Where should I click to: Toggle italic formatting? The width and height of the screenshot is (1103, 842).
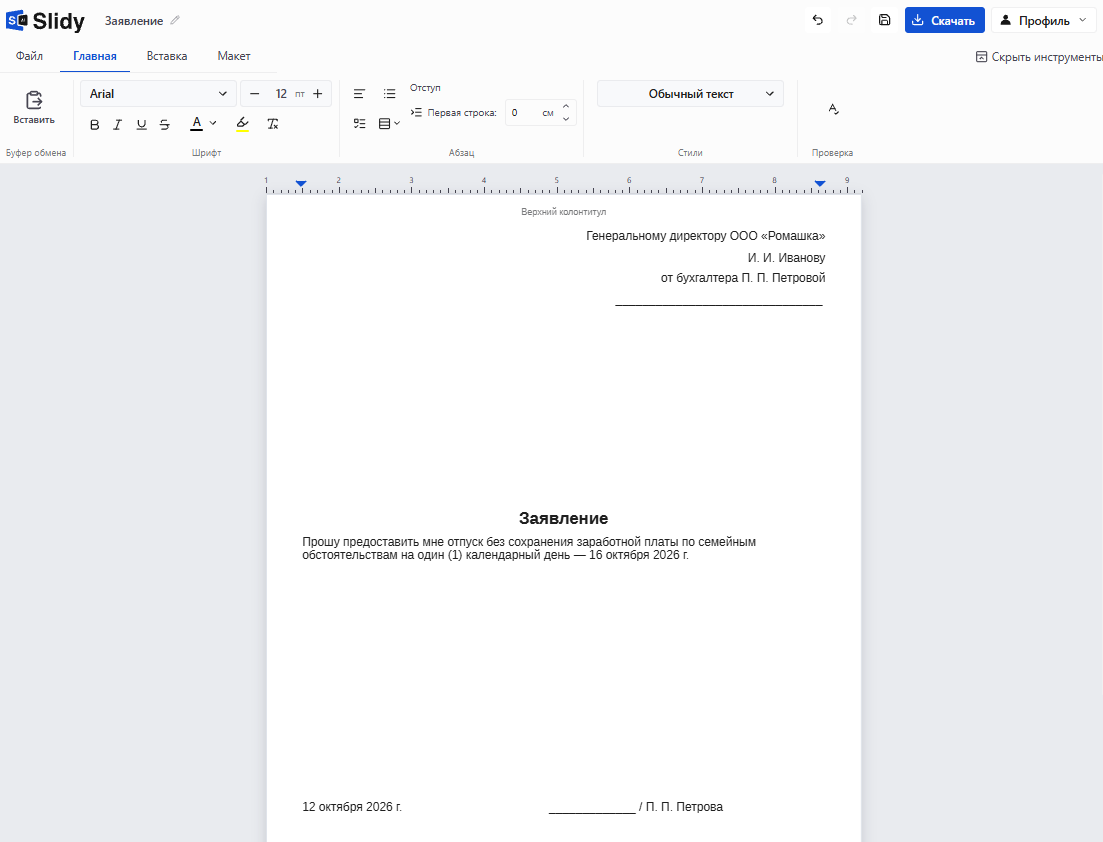tap(117, 125)
